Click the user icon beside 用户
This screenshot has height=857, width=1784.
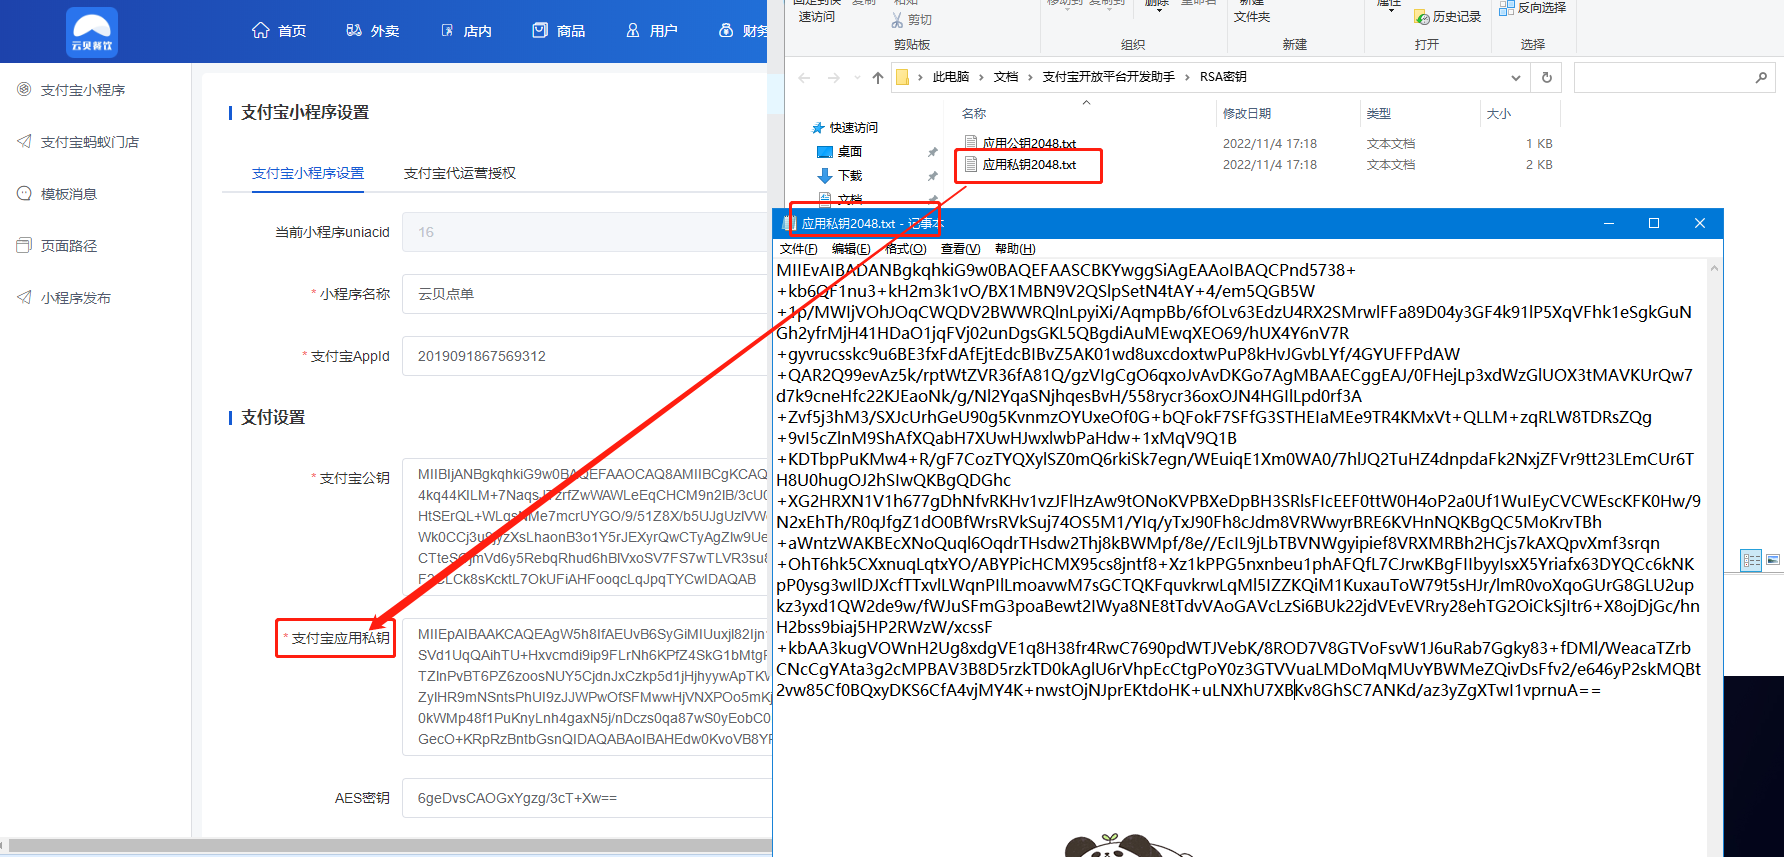coord(633,30)
